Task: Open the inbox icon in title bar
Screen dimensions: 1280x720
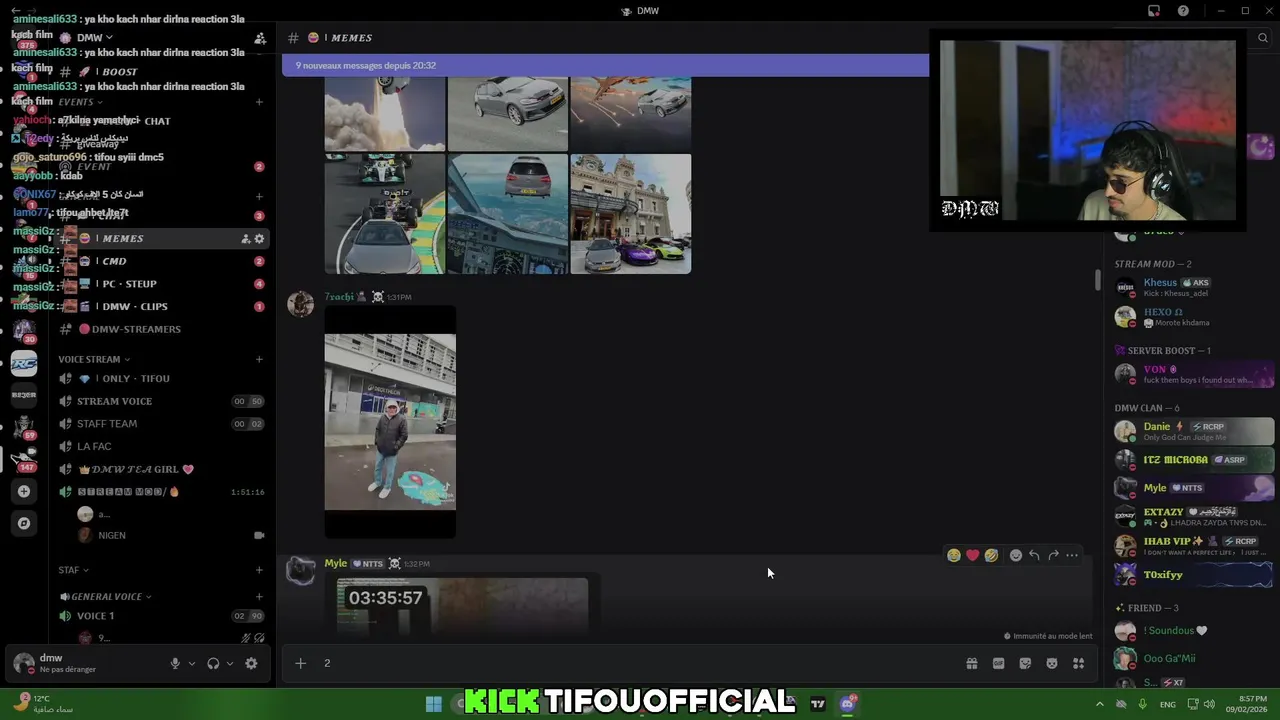Action: 1154,11
